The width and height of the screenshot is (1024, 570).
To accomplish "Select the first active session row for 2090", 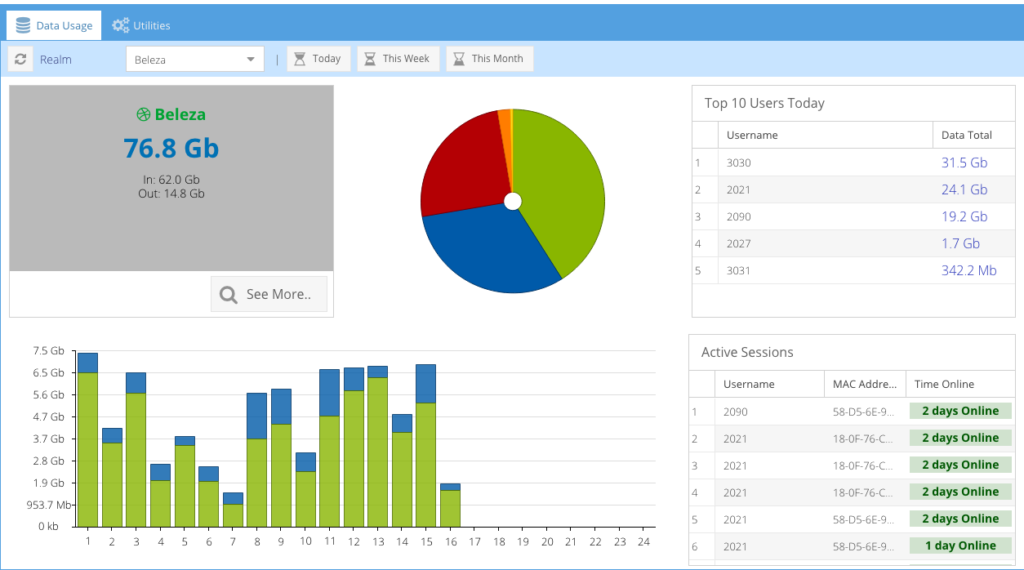I will pyautogui.click(x=736, y=411).
